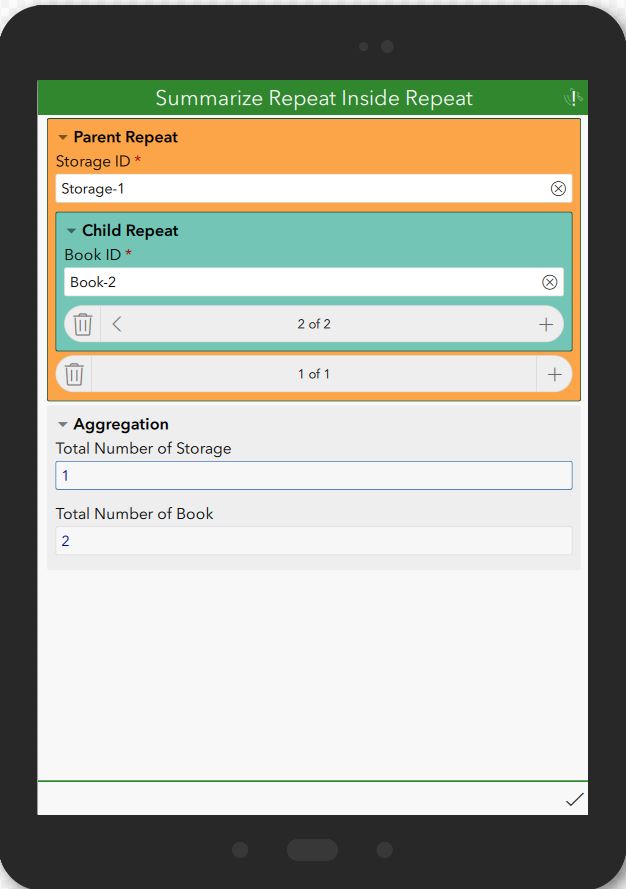This screenshot has height=889, width=626.
Task: Select the Total Number of Book field
Action: [x=314, y=541]
